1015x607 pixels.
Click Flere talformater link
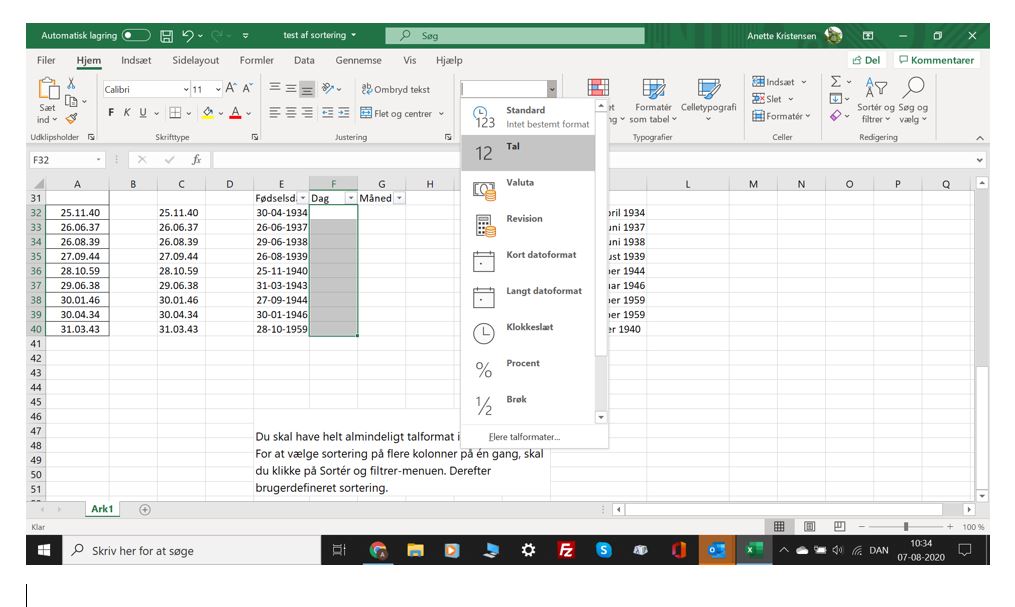524,437
